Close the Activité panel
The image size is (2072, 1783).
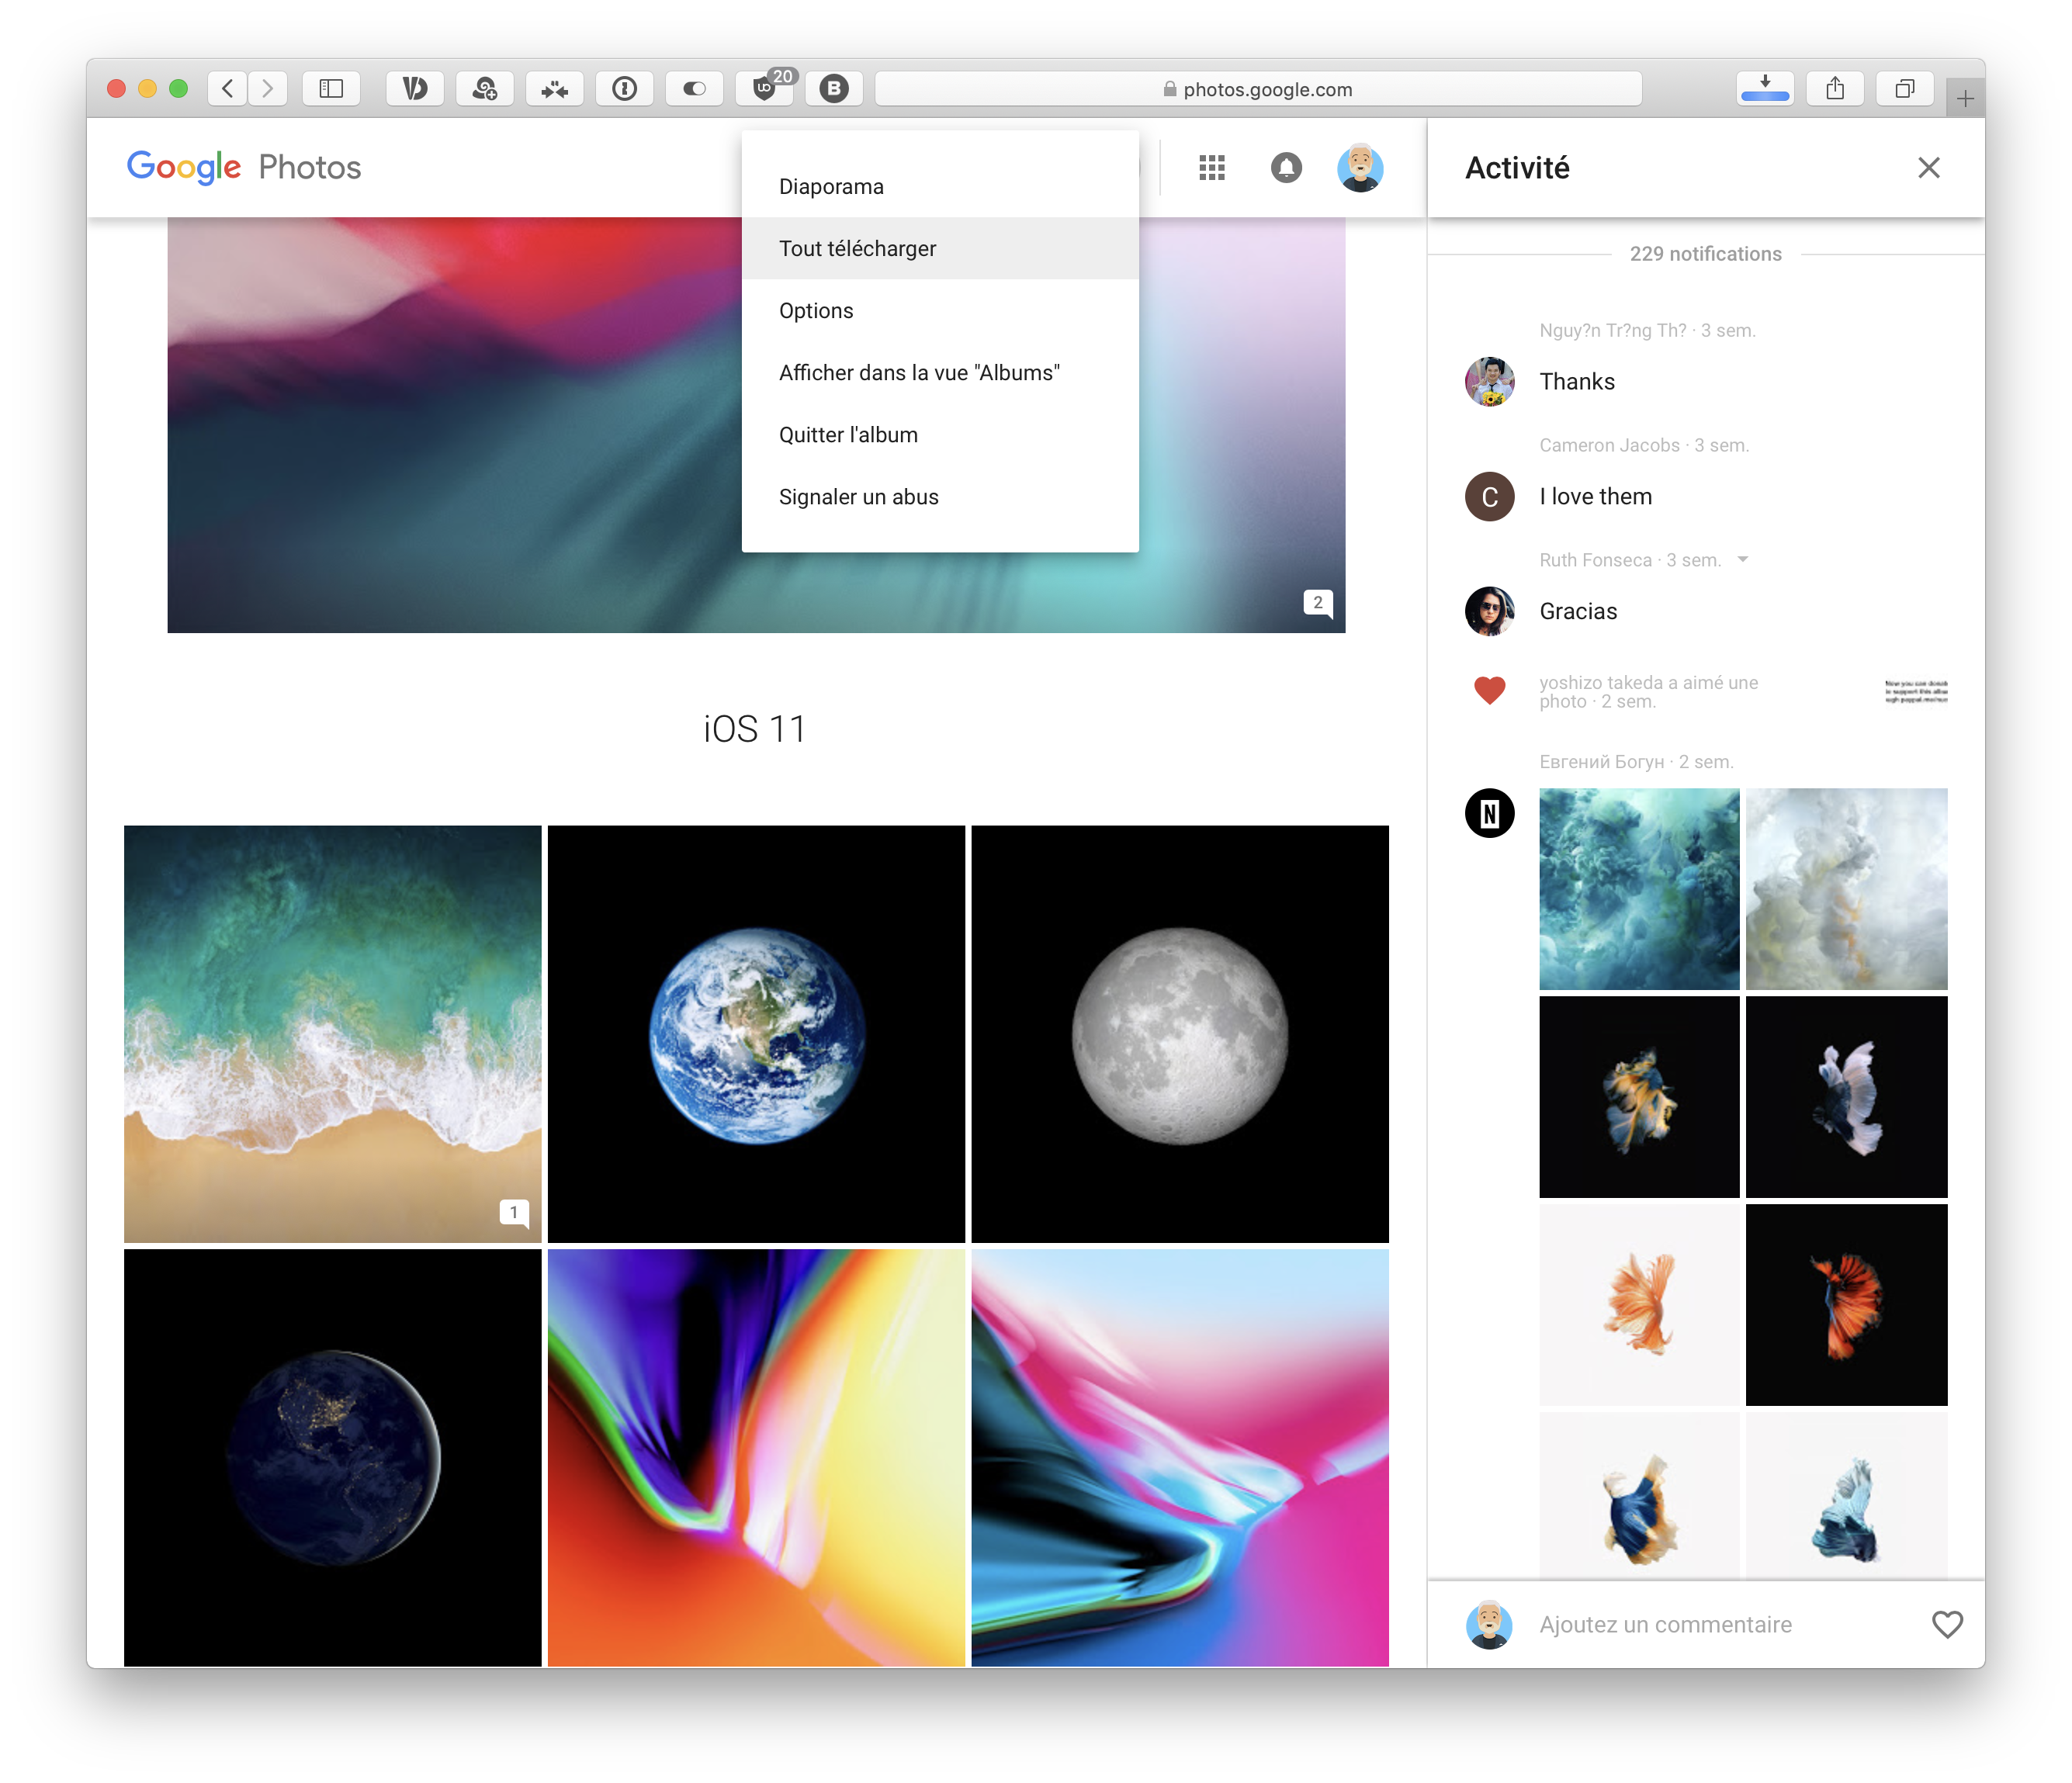(1928, 168)
